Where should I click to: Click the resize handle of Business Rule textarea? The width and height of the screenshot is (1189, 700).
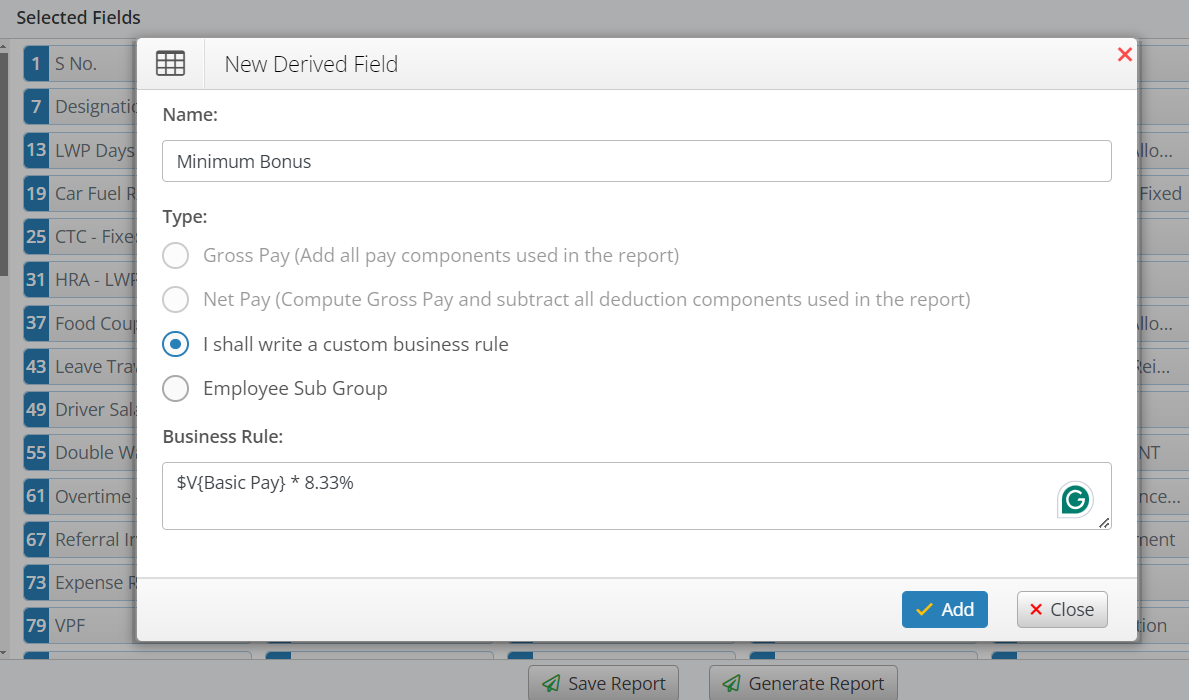point(1104,523)
